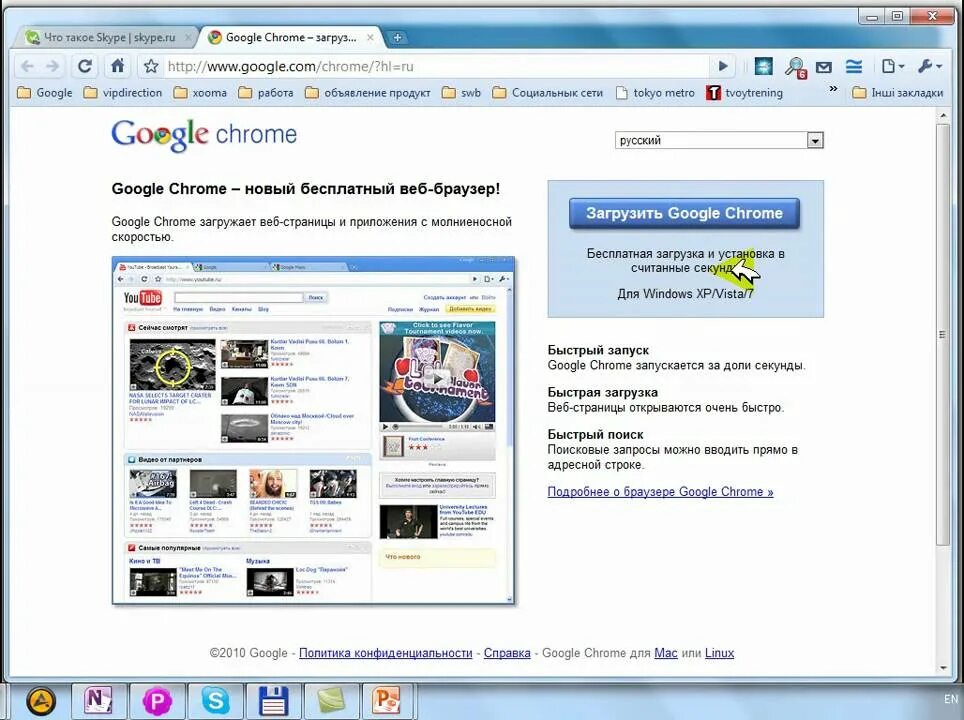The image size is (964, 720).
Task: Open Подробнее о браузере Google Chrome link
Action: pyautogui.click(x=660, y=492)
